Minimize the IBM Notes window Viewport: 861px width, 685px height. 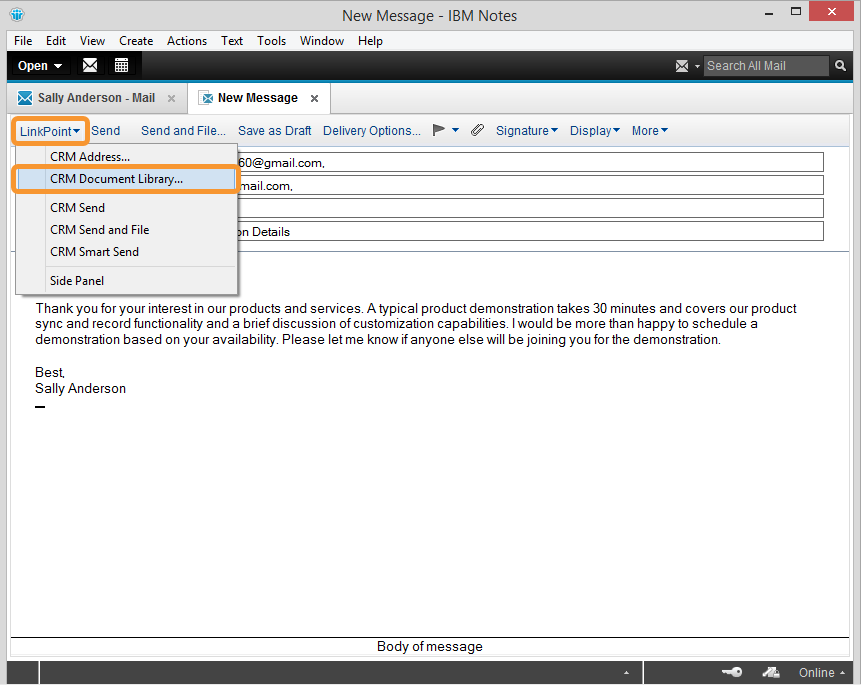(769, 13)
